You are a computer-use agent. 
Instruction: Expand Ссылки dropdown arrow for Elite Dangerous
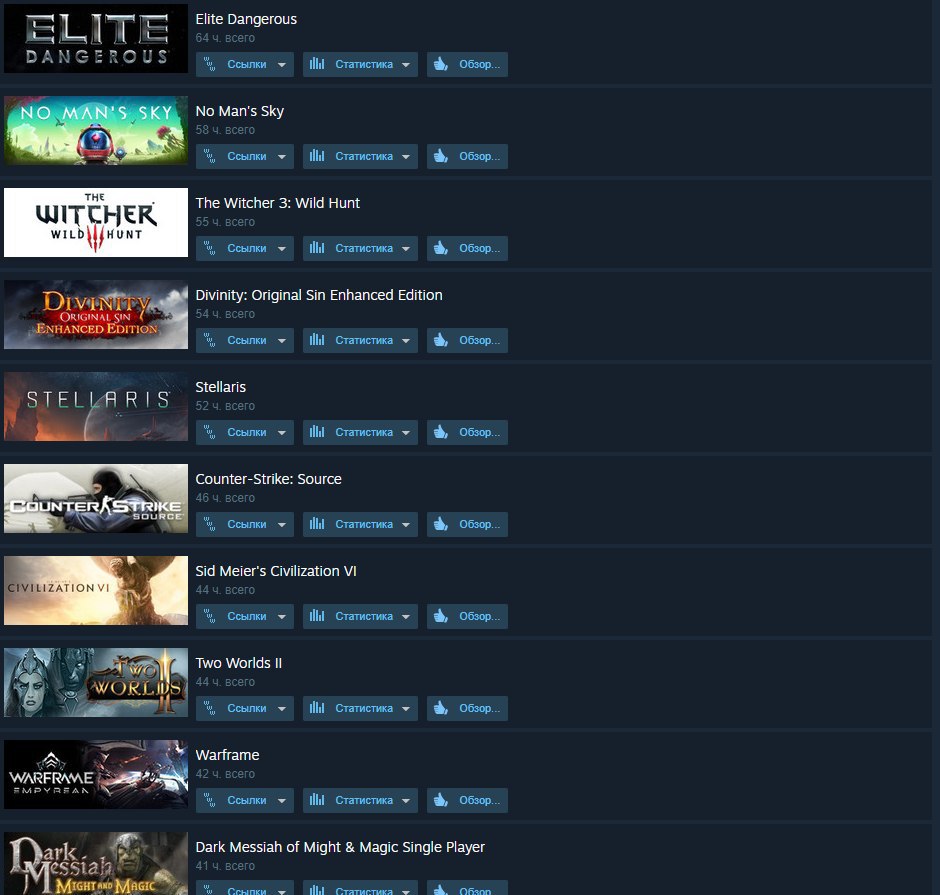(x=282, y=65)
